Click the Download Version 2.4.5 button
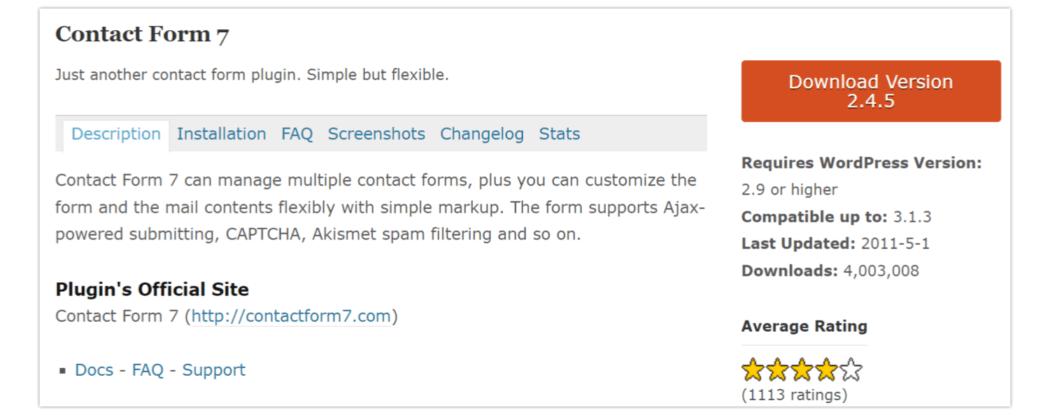Image resolution: width=1050 pixels, height=415 pixels. (871, 91)
